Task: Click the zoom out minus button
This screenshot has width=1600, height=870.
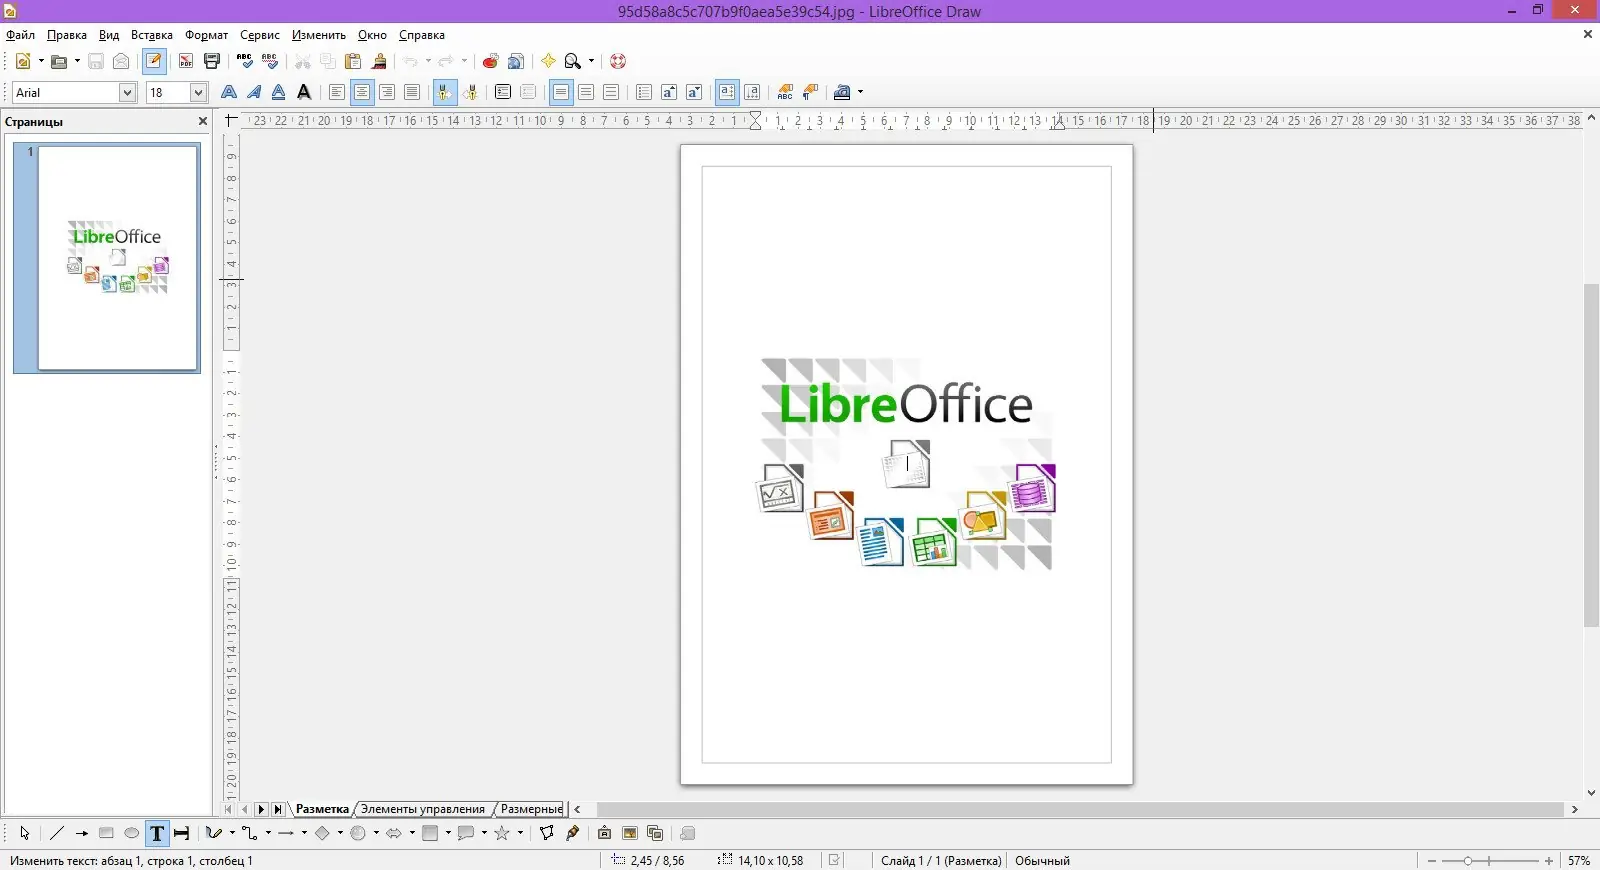Action: pos(1432,861)
